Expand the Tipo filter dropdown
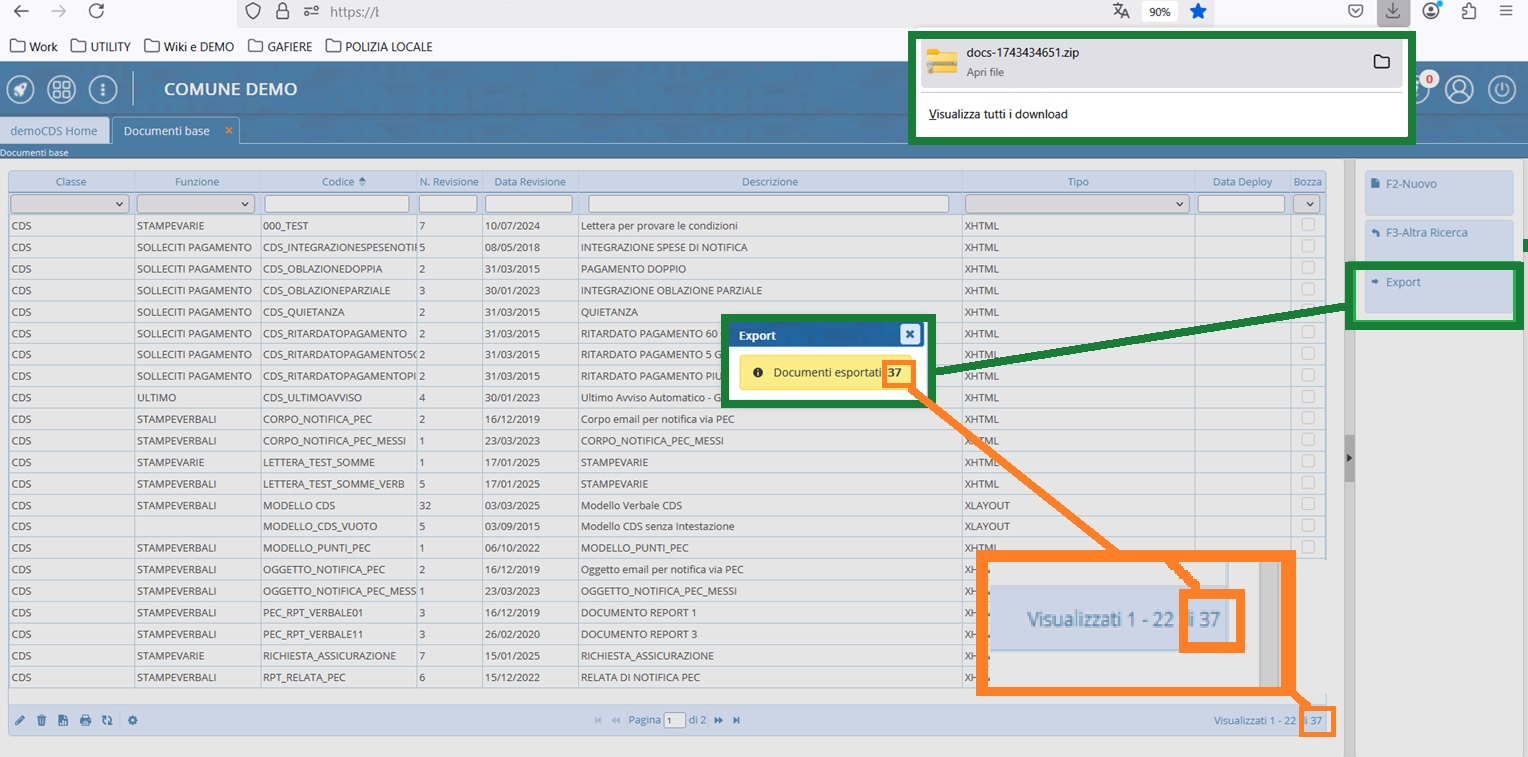This screenshot has width=1528, height=757. [1077, 204]
